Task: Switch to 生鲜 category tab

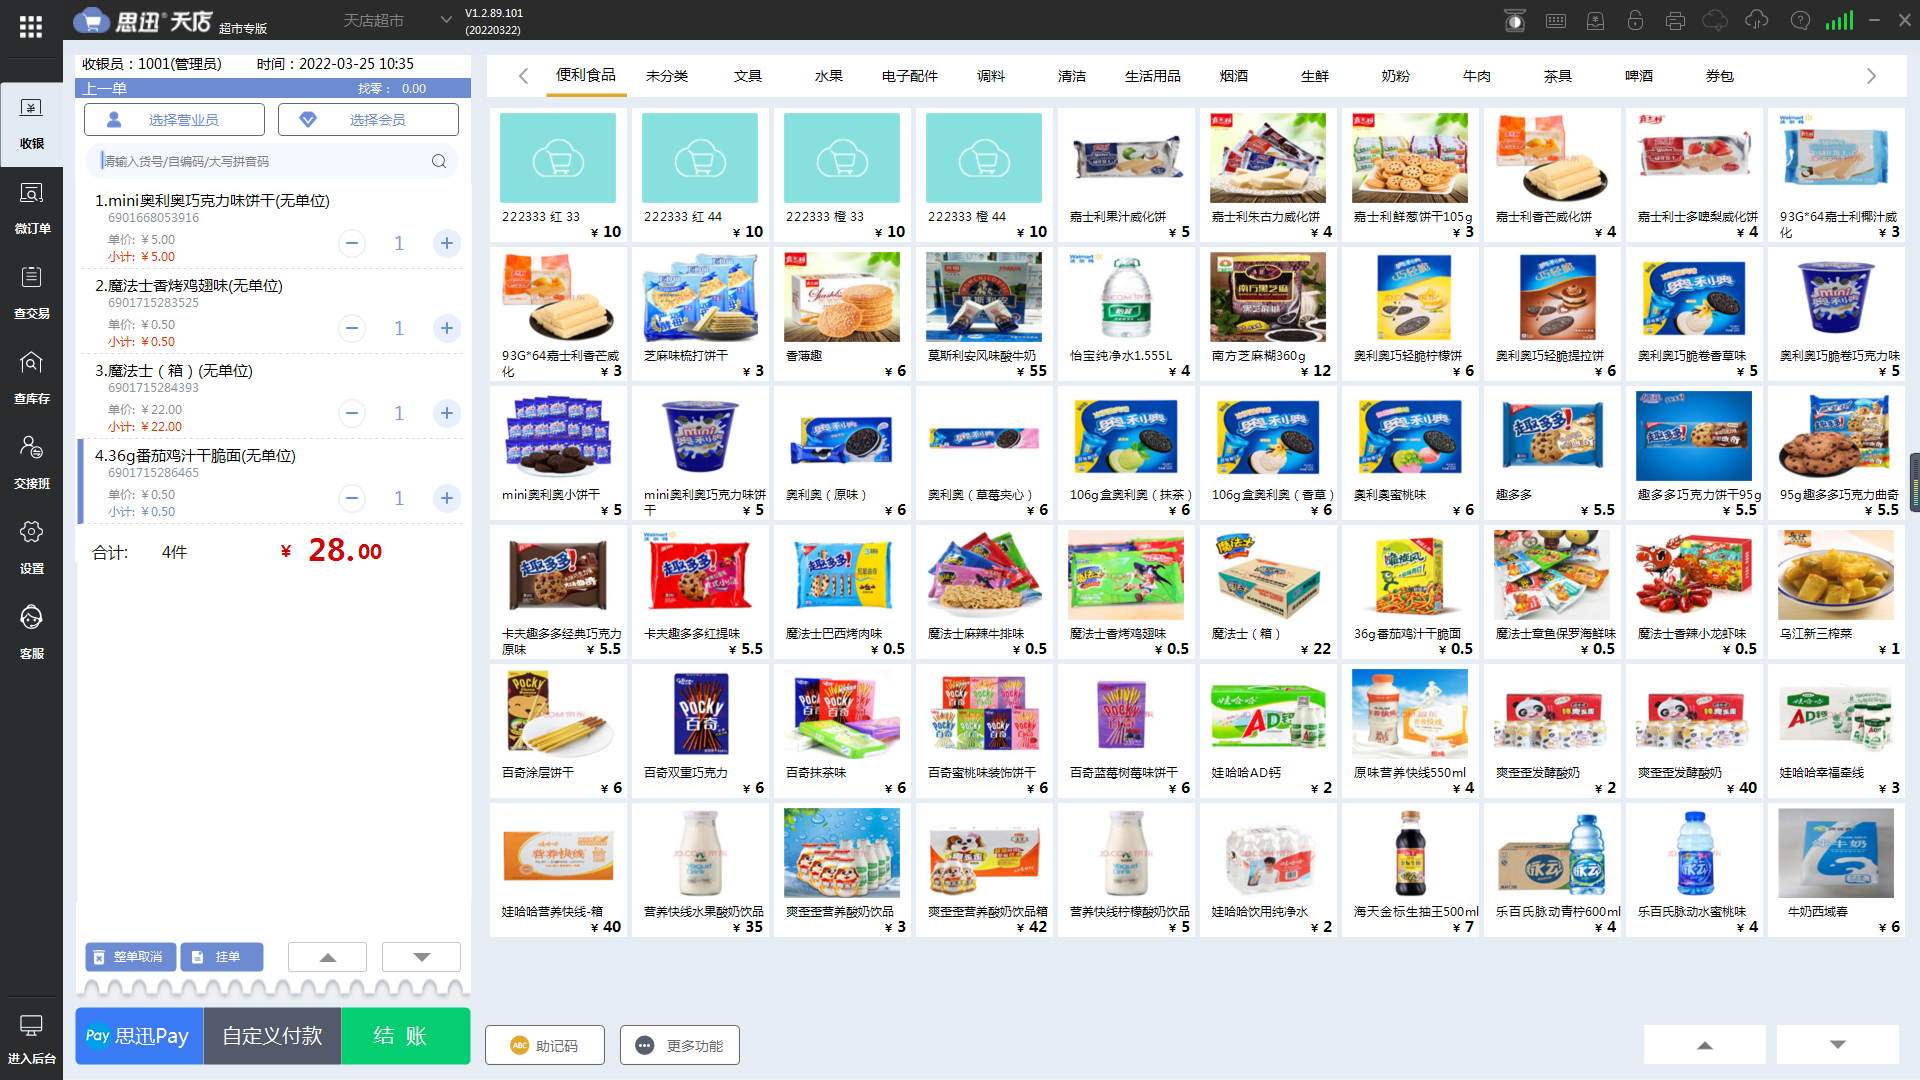Action: tap(1315, 76)
